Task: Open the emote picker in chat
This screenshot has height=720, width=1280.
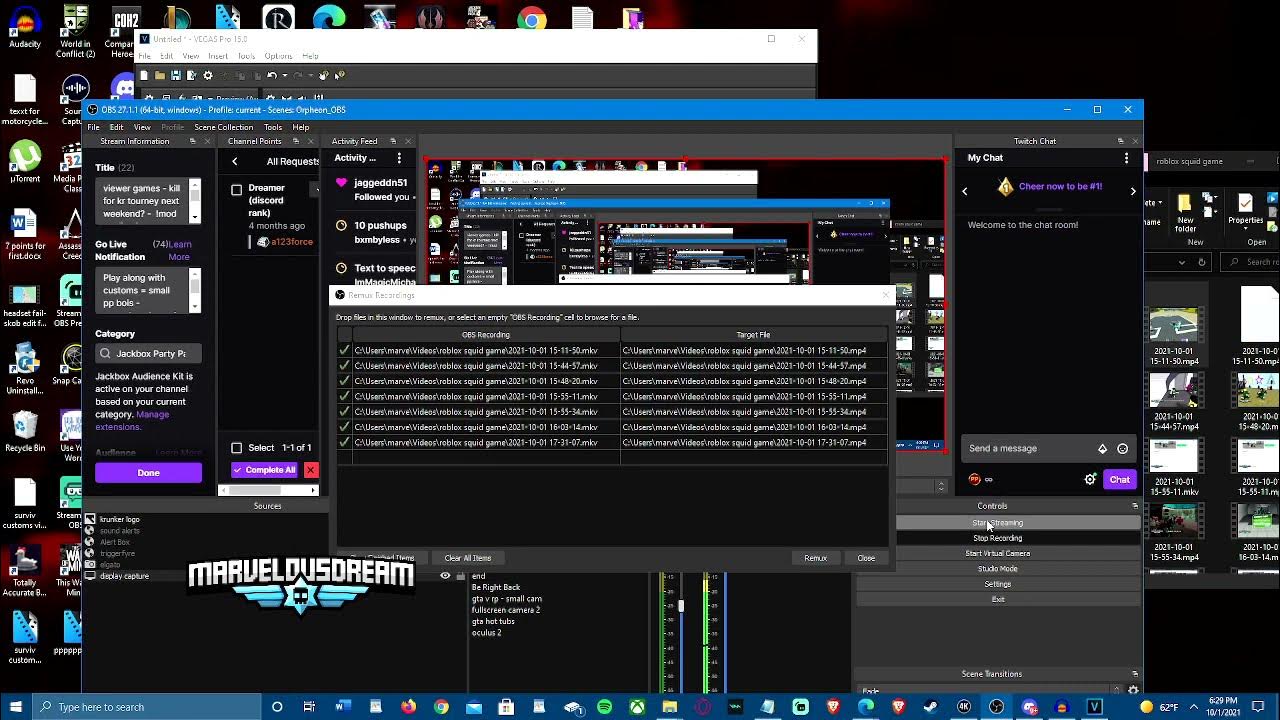Action: coord(1122,449)
